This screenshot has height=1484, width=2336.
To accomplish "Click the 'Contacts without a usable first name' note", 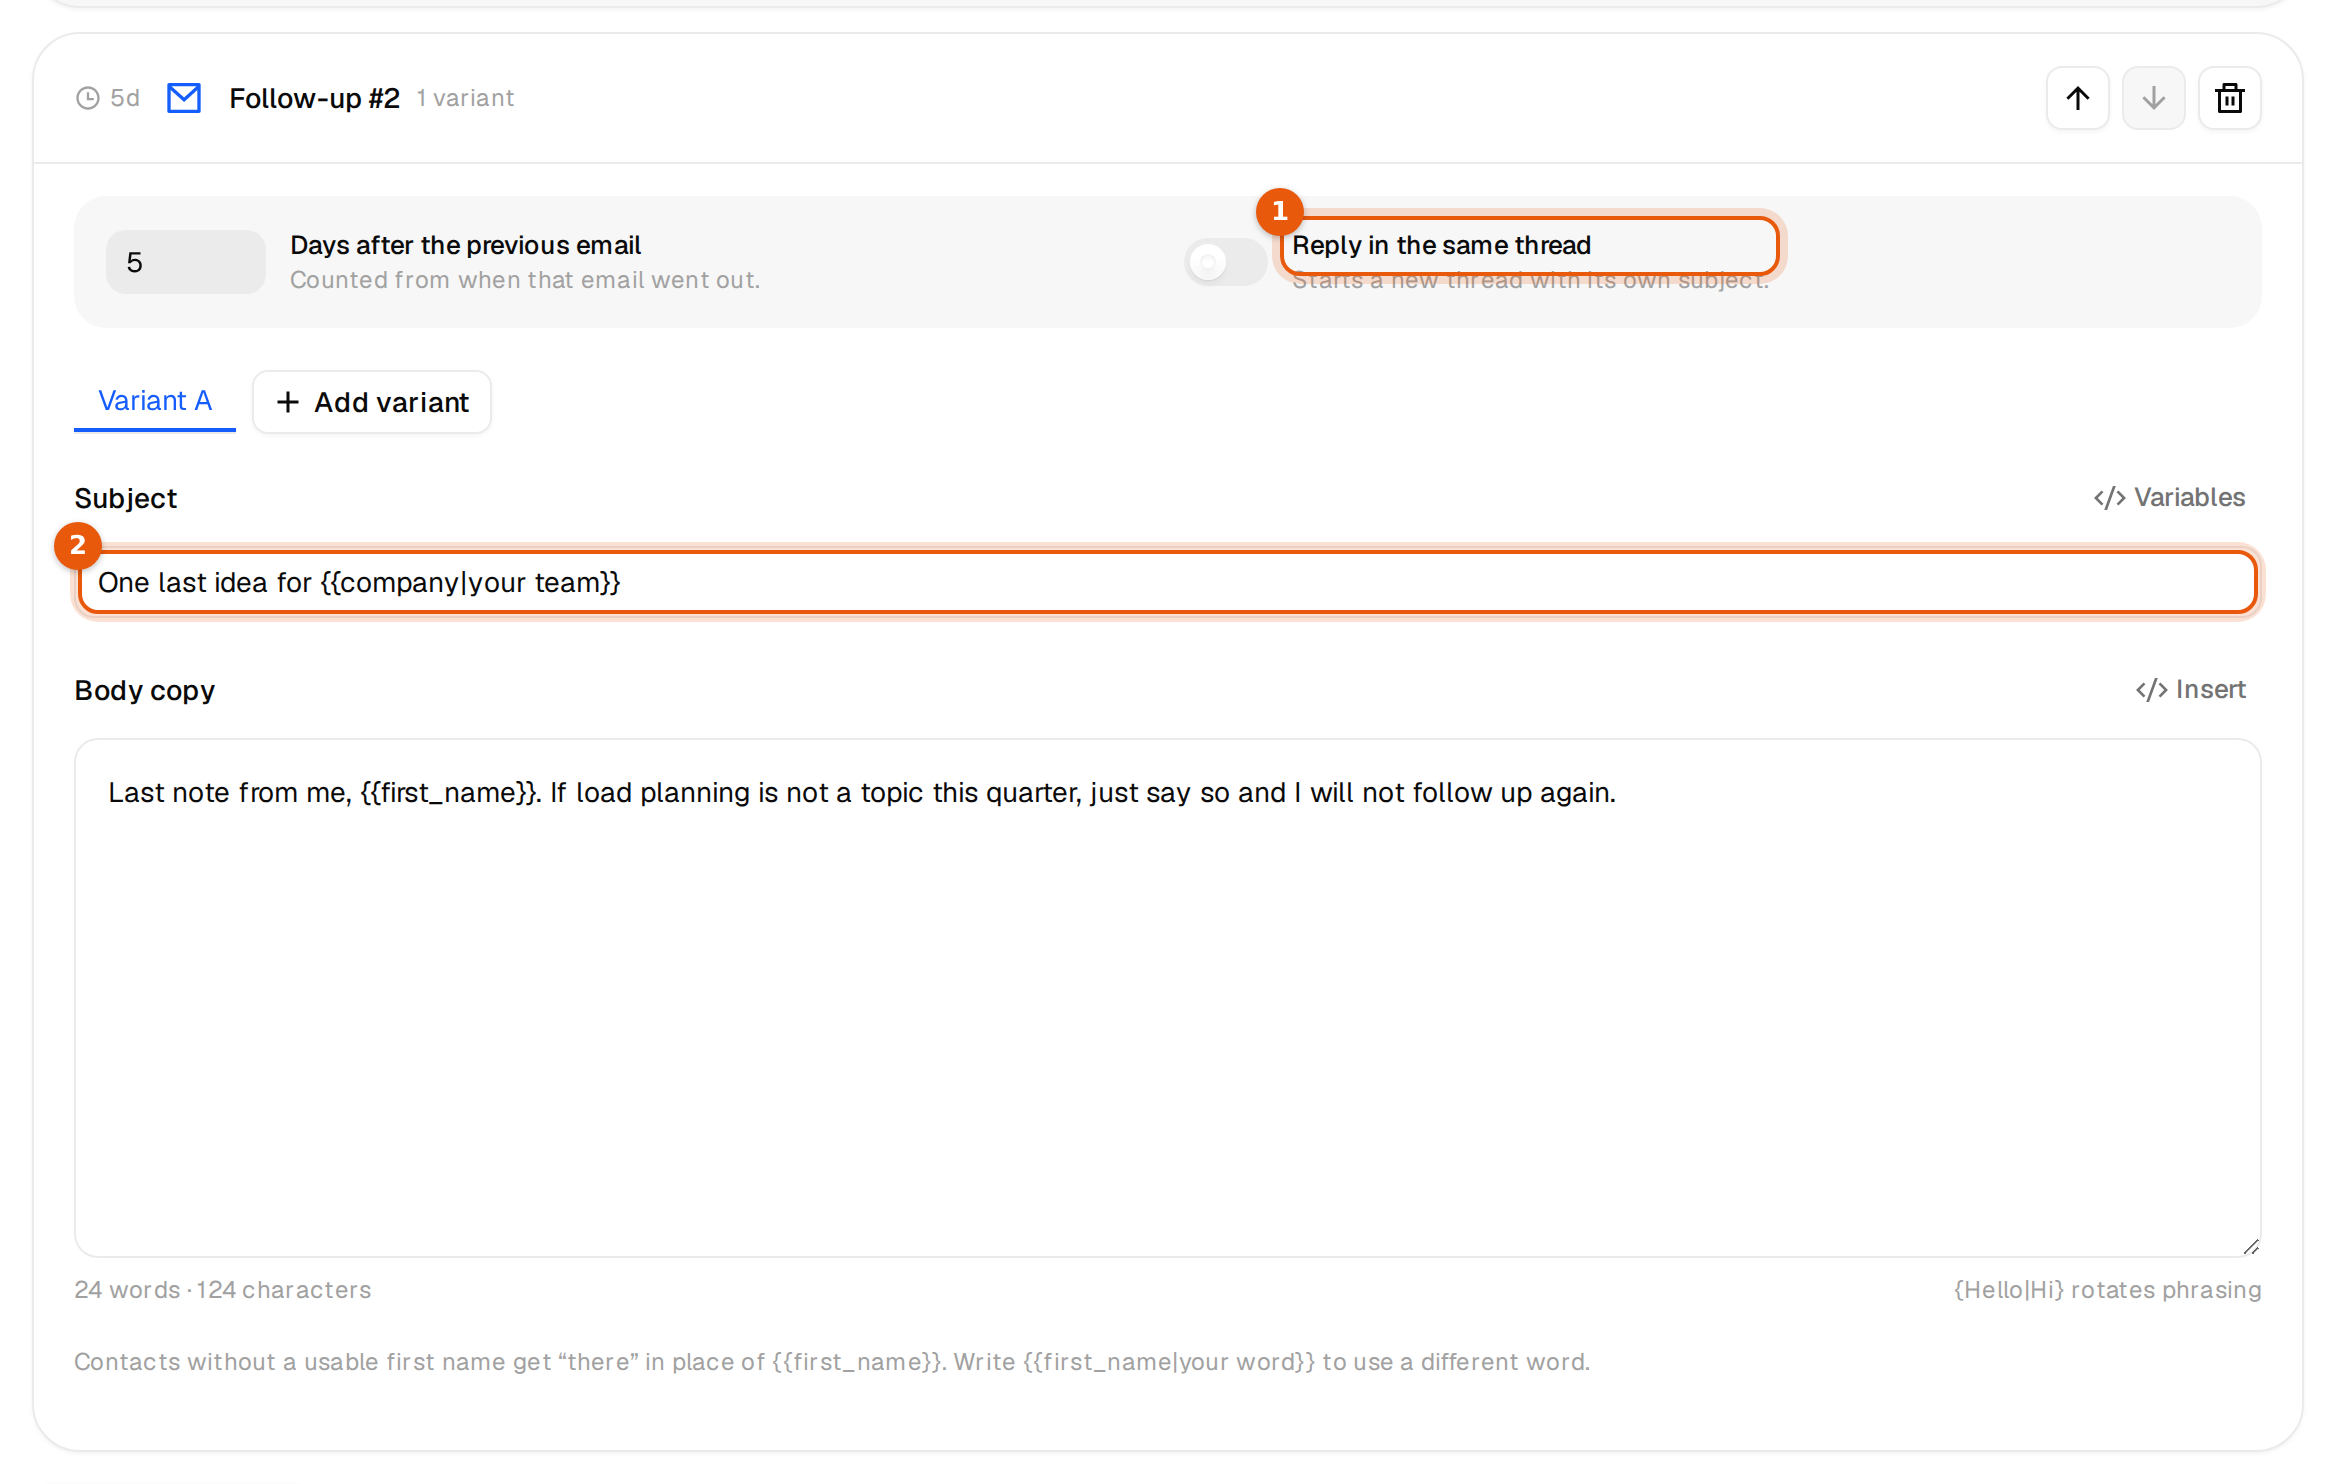I will [x=832, y=1362].
